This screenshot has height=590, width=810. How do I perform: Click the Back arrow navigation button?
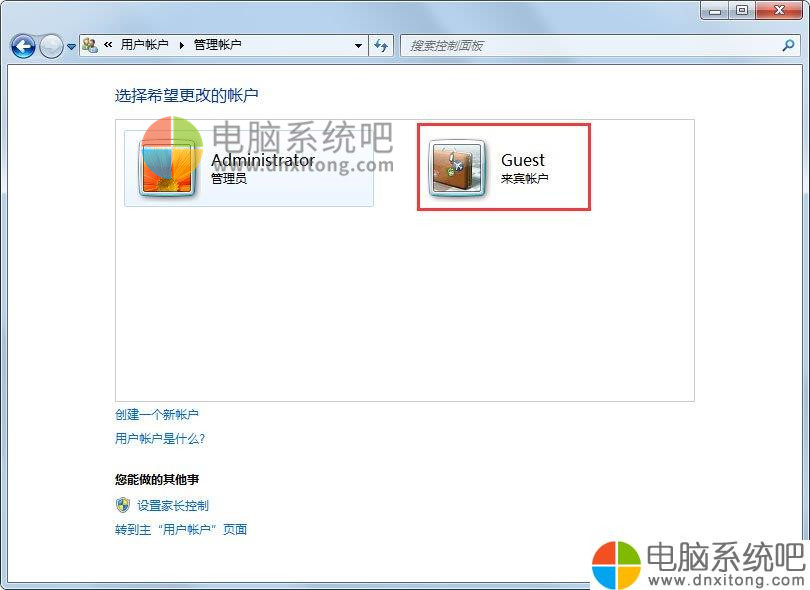point(23,46)
